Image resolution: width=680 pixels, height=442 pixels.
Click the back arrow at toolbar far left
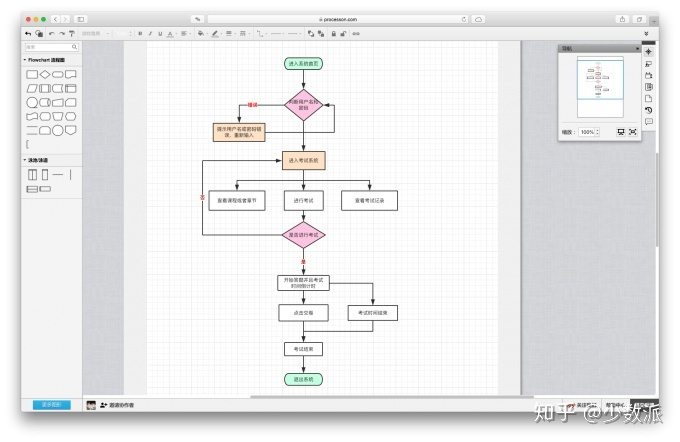coord(28,33)
